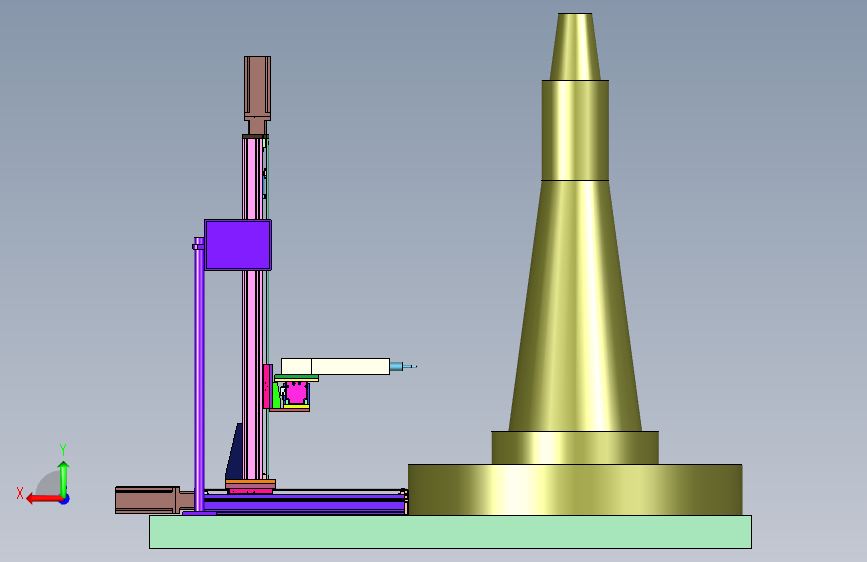Viewport: 867px width, 562px height.
Task: Select the wide gold bottom disk
Action: (x=575, y=490)
